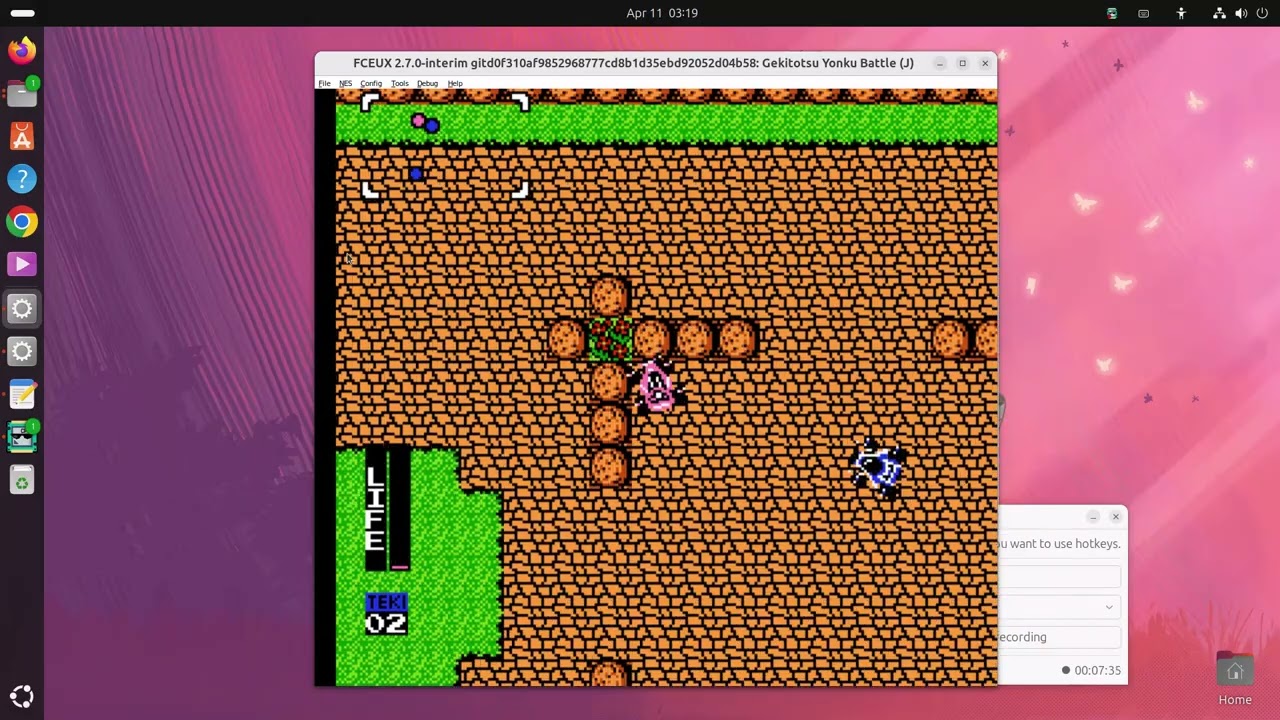
Task: Click the 00:07:35 recording timer
Action: click(x=1097, y=671)
